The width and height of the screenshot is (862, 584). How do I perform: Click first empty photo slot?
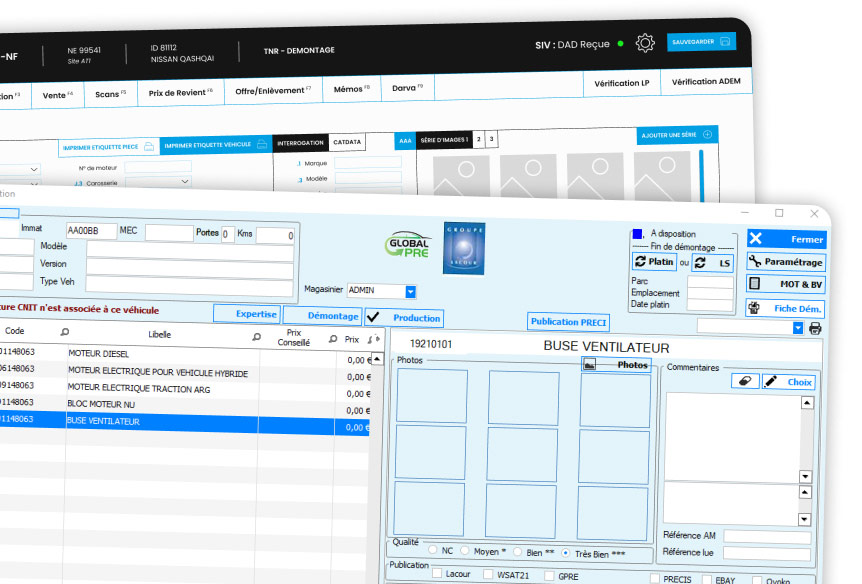click(432, 396)
